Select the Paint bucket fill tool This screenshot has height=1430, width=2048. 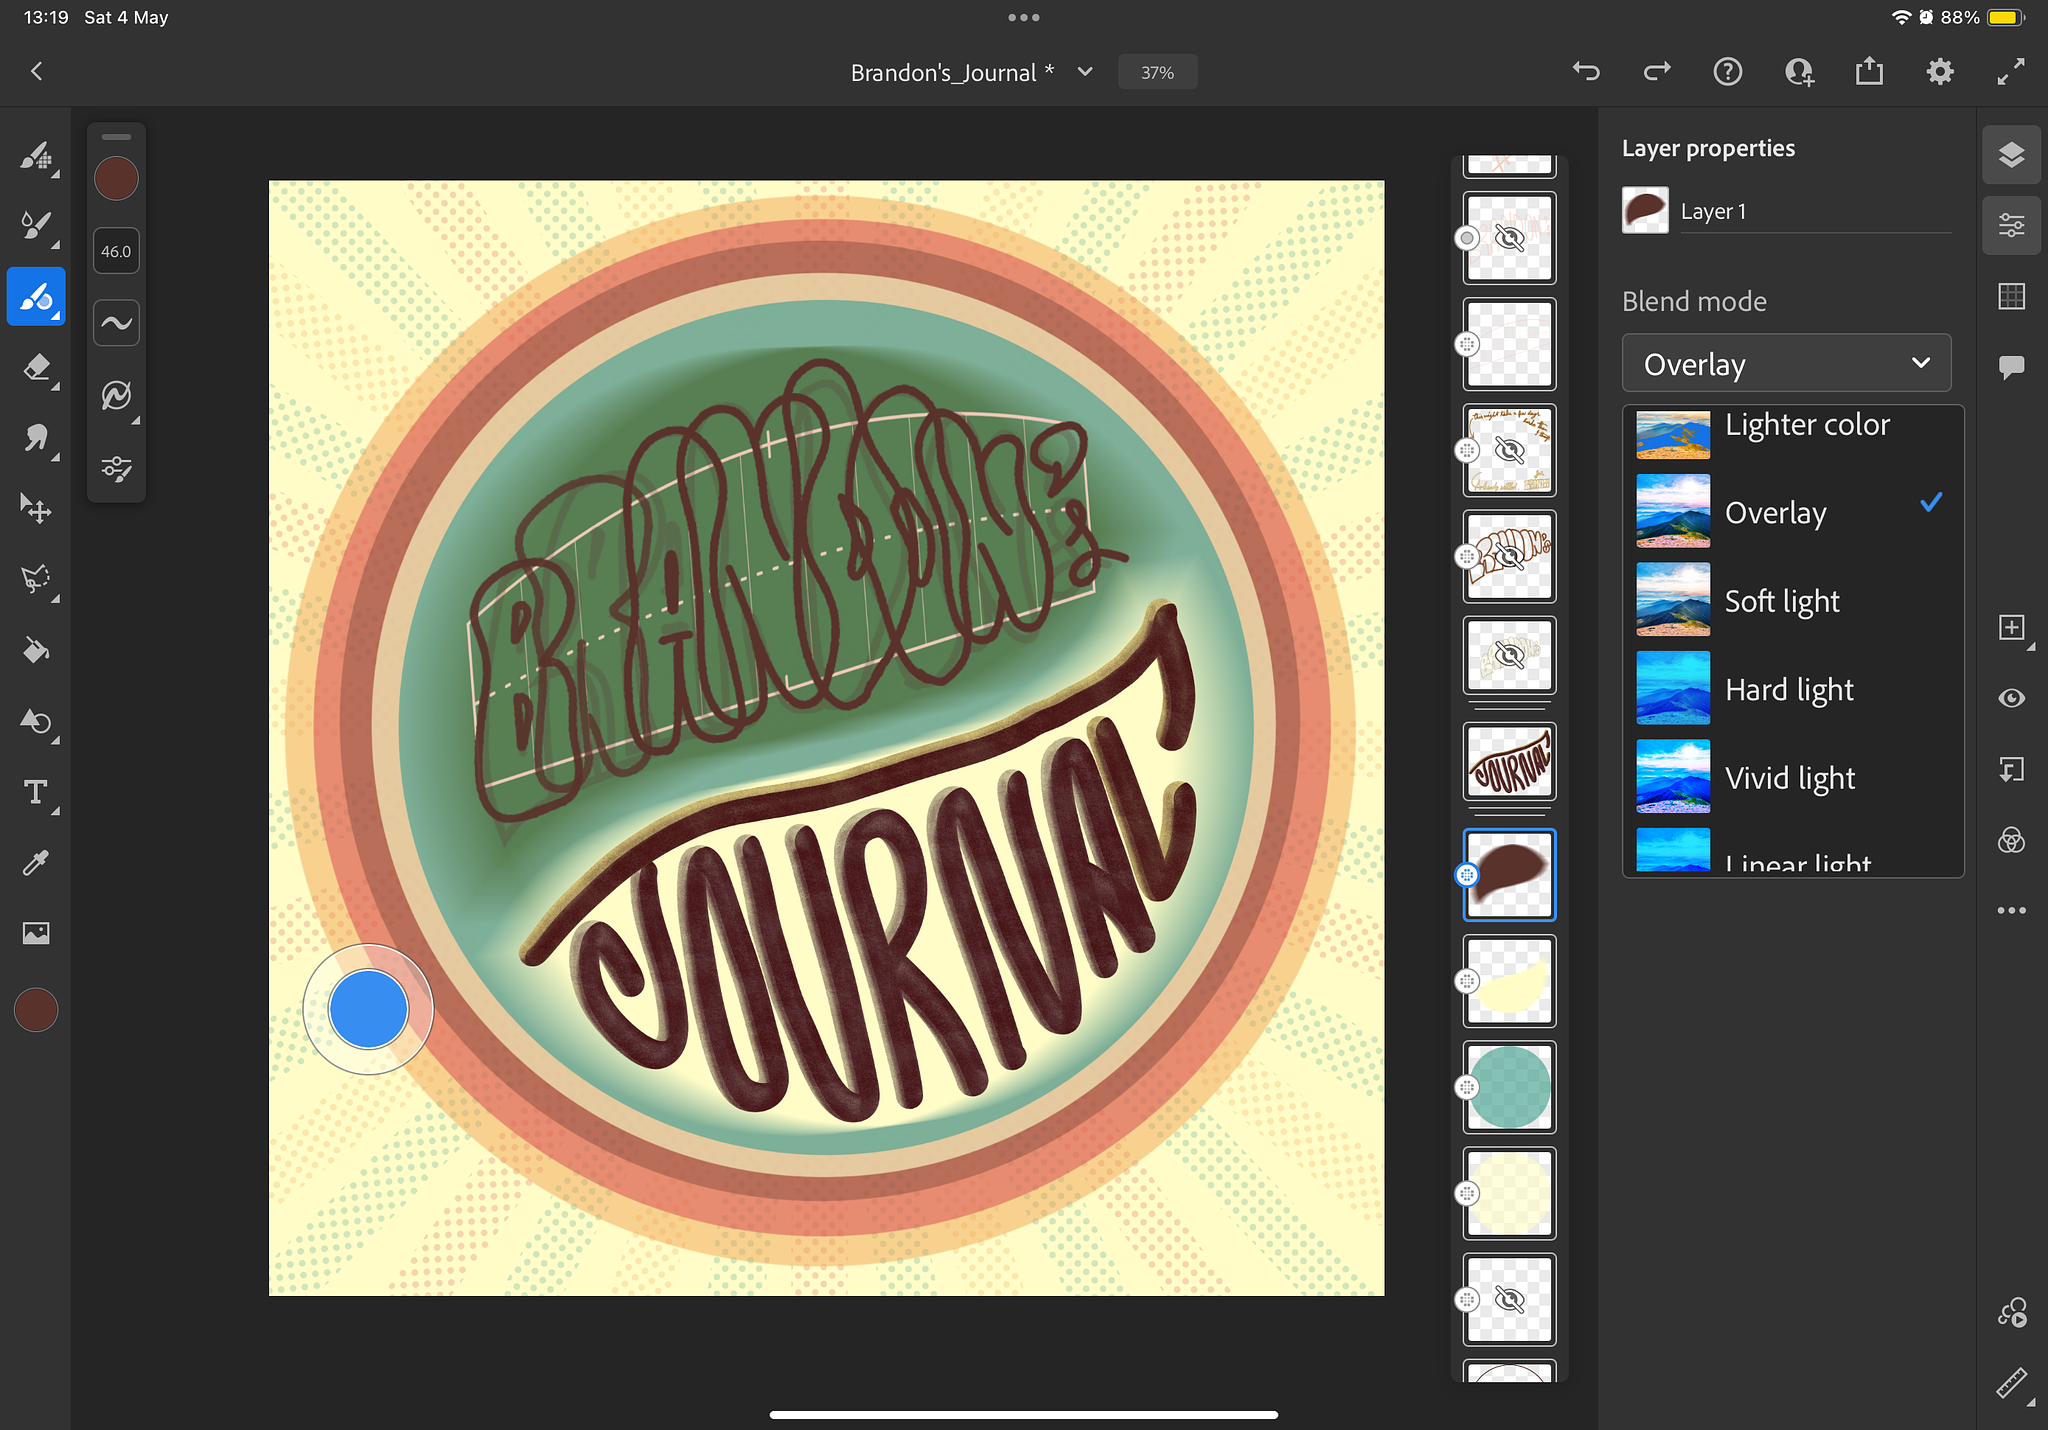pyautogui.click(x=36, y=651)
